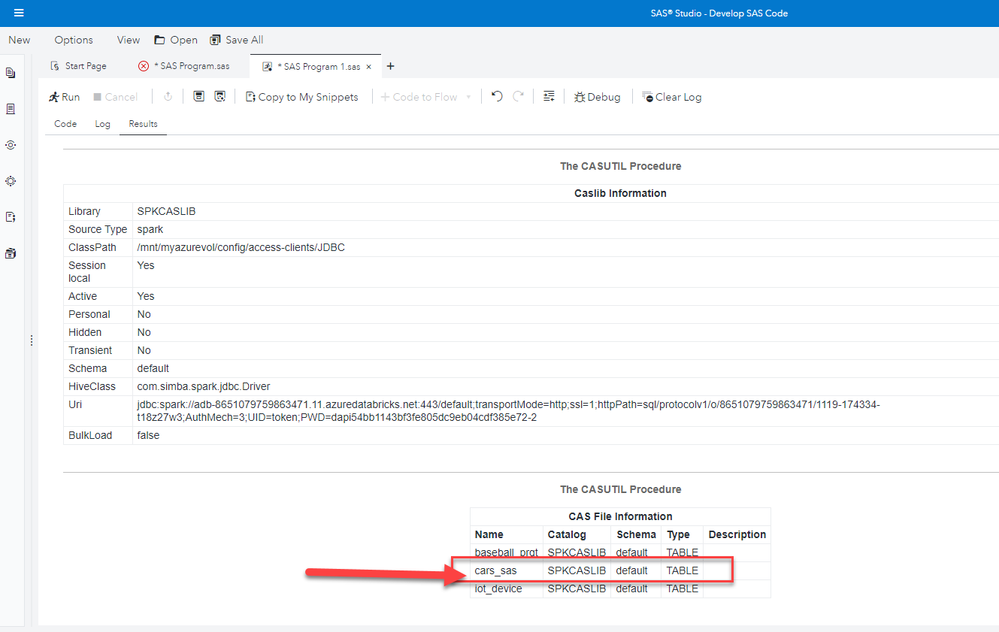Click the 'spark' source type value
Image resolution: width=999 pixels, height=632 pixels.
pyautogui.click(x=150, y=229)
